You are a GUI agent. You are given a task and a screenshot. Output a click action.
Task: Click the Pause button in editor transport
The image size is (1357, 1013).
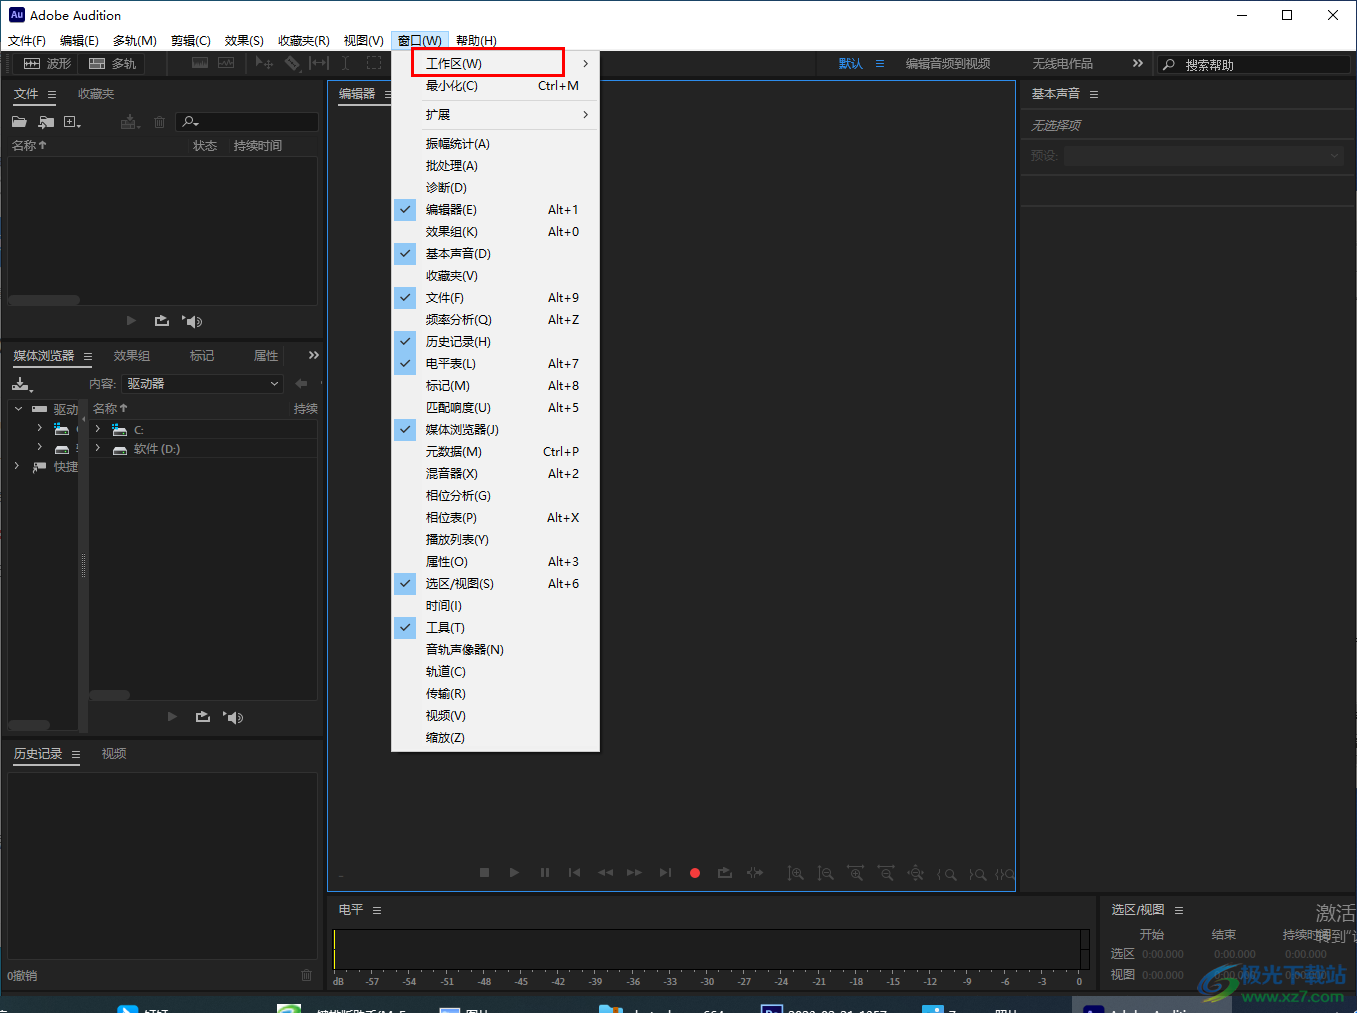click(545, 872)
